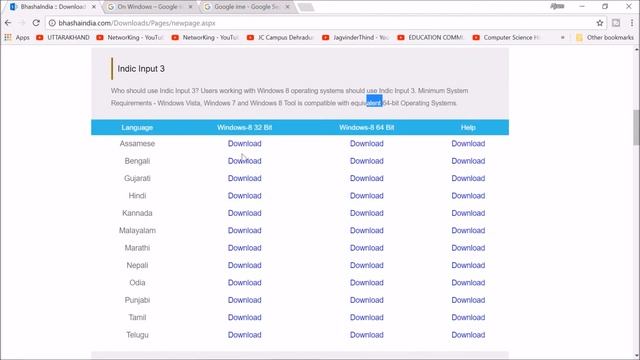Image resolution: width=640 pixels, height=360 pixels.
Task: Download Punjabi Windows-8 64 Bit
Action: (x=367, y=300)
